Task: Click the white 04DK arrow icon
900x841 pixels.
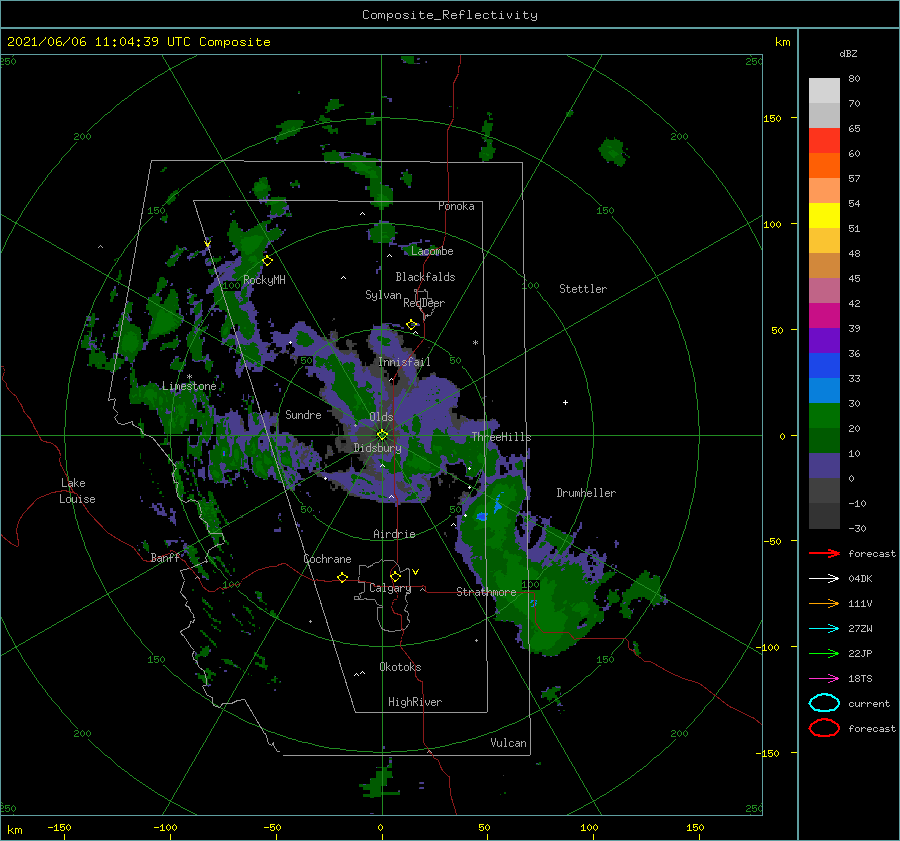Action: coord(824,578)
